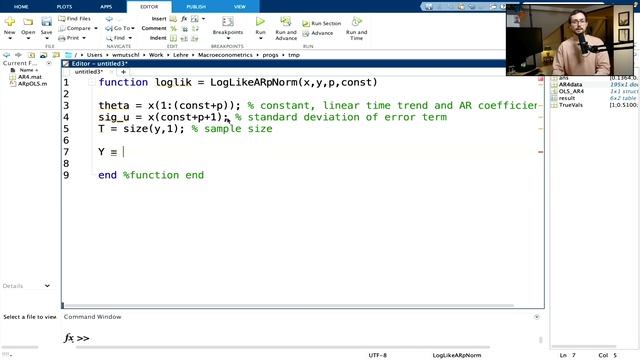Click the up one level folder icon
This screenshot has width=640, height=360.
click(31, 55)
